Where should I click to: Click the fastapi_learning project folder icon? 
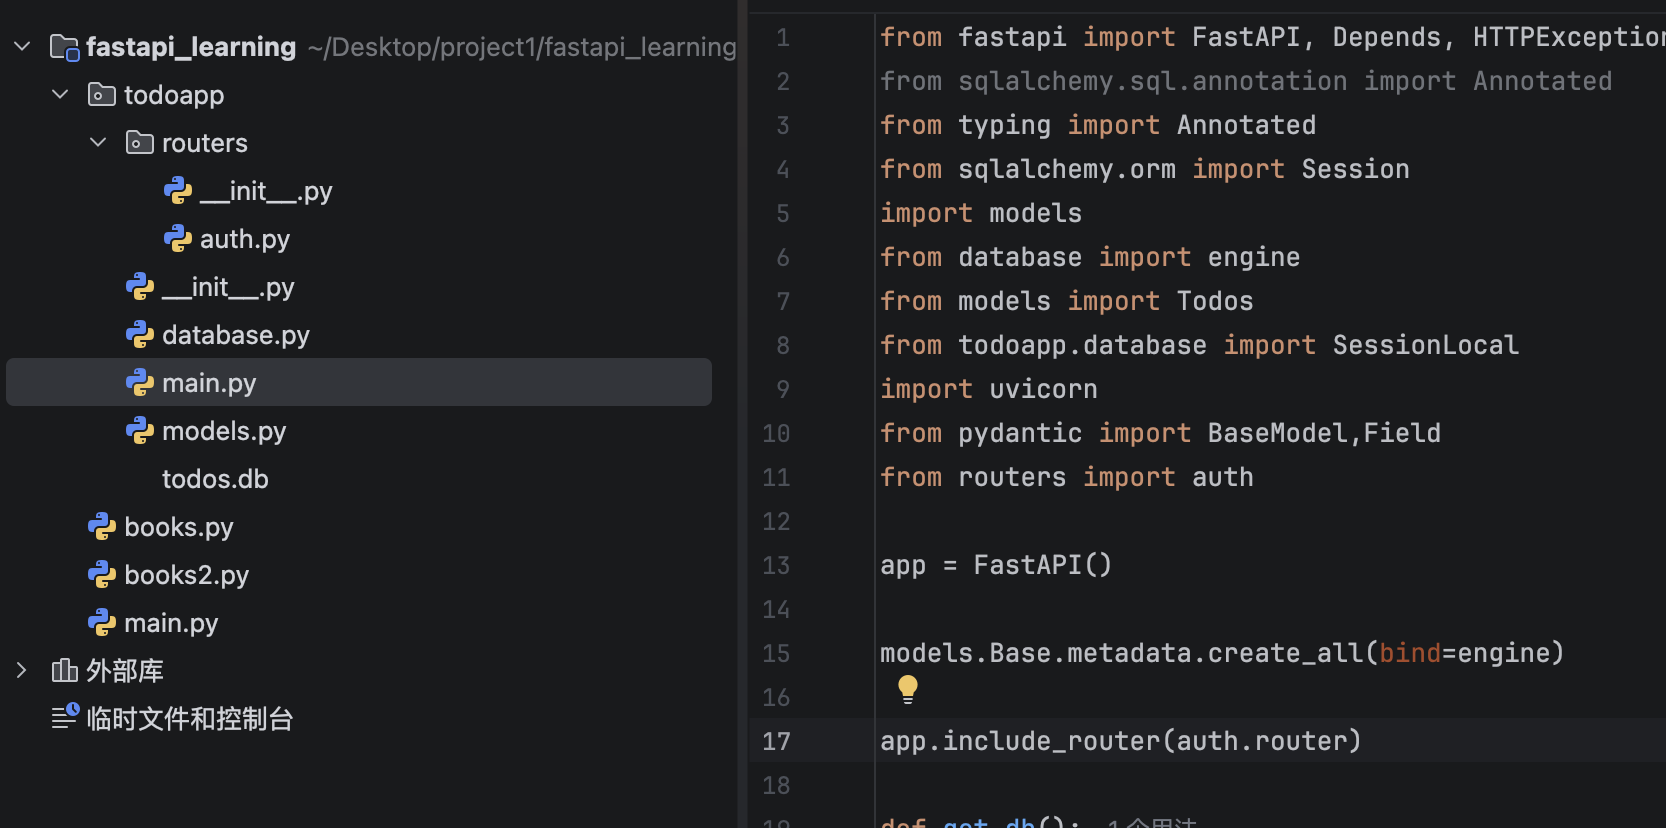(x=65, y=47)
